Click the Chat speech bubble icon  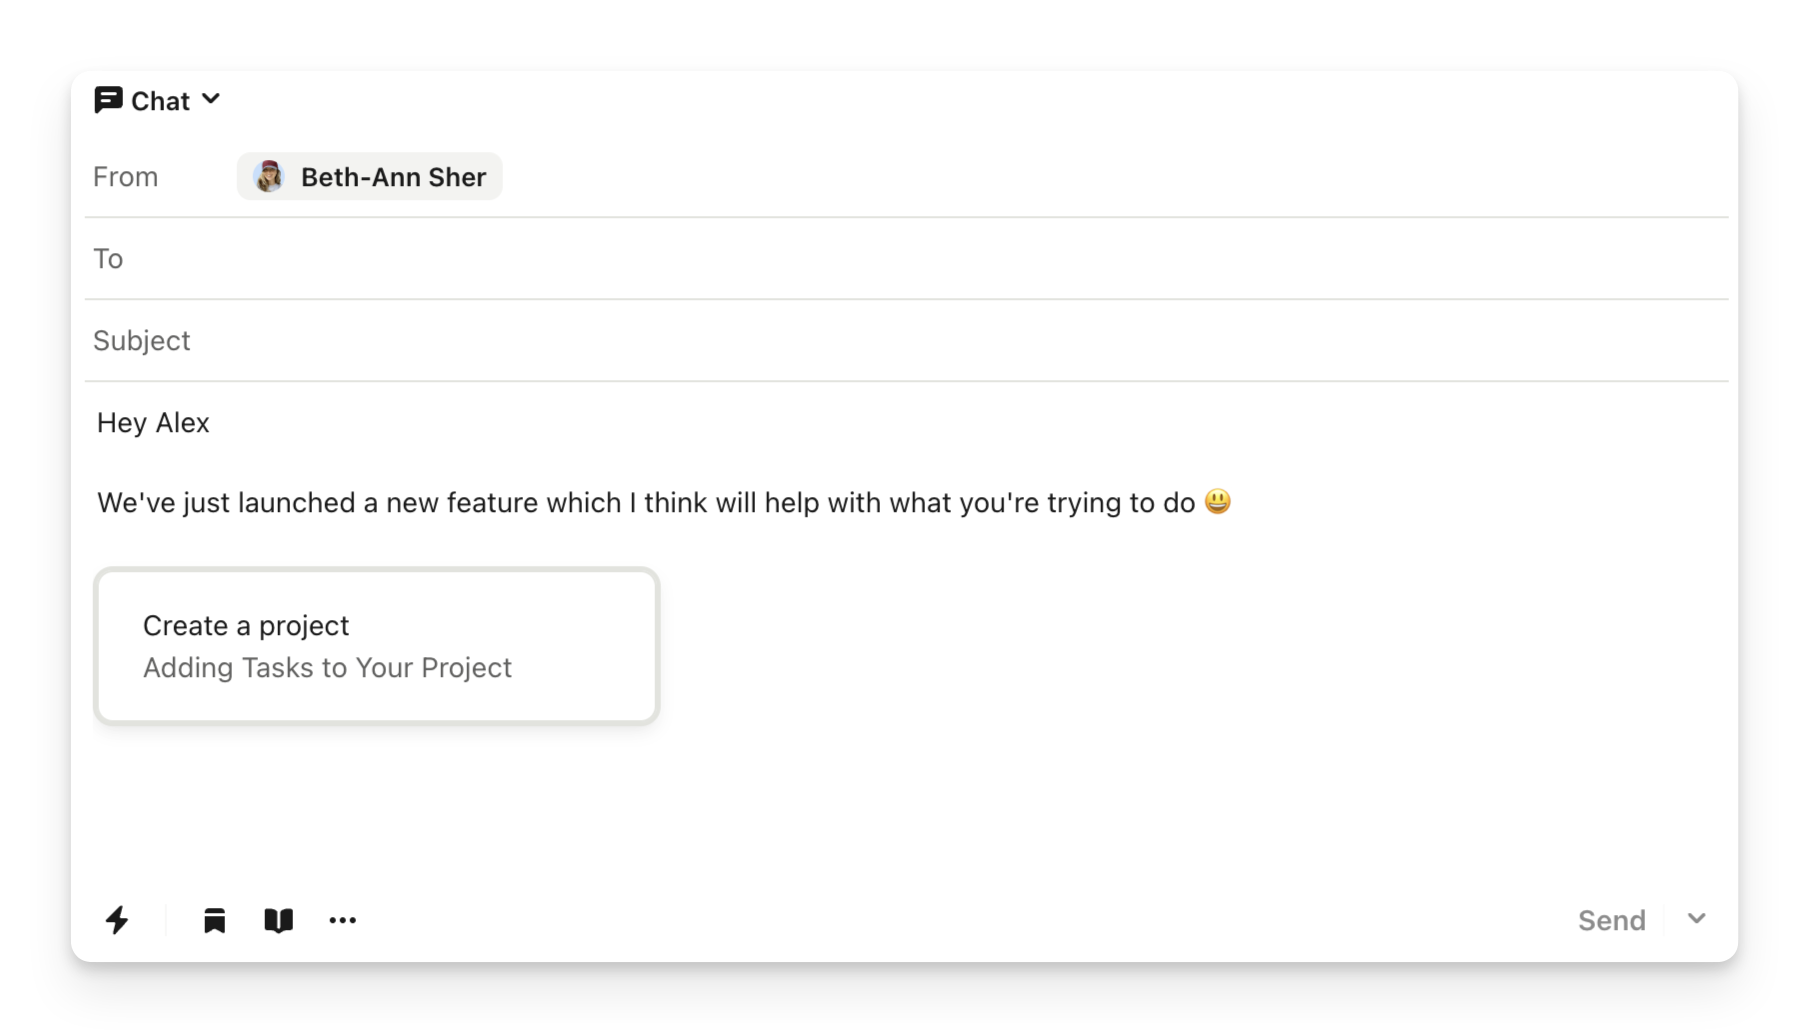pos(108,100)
